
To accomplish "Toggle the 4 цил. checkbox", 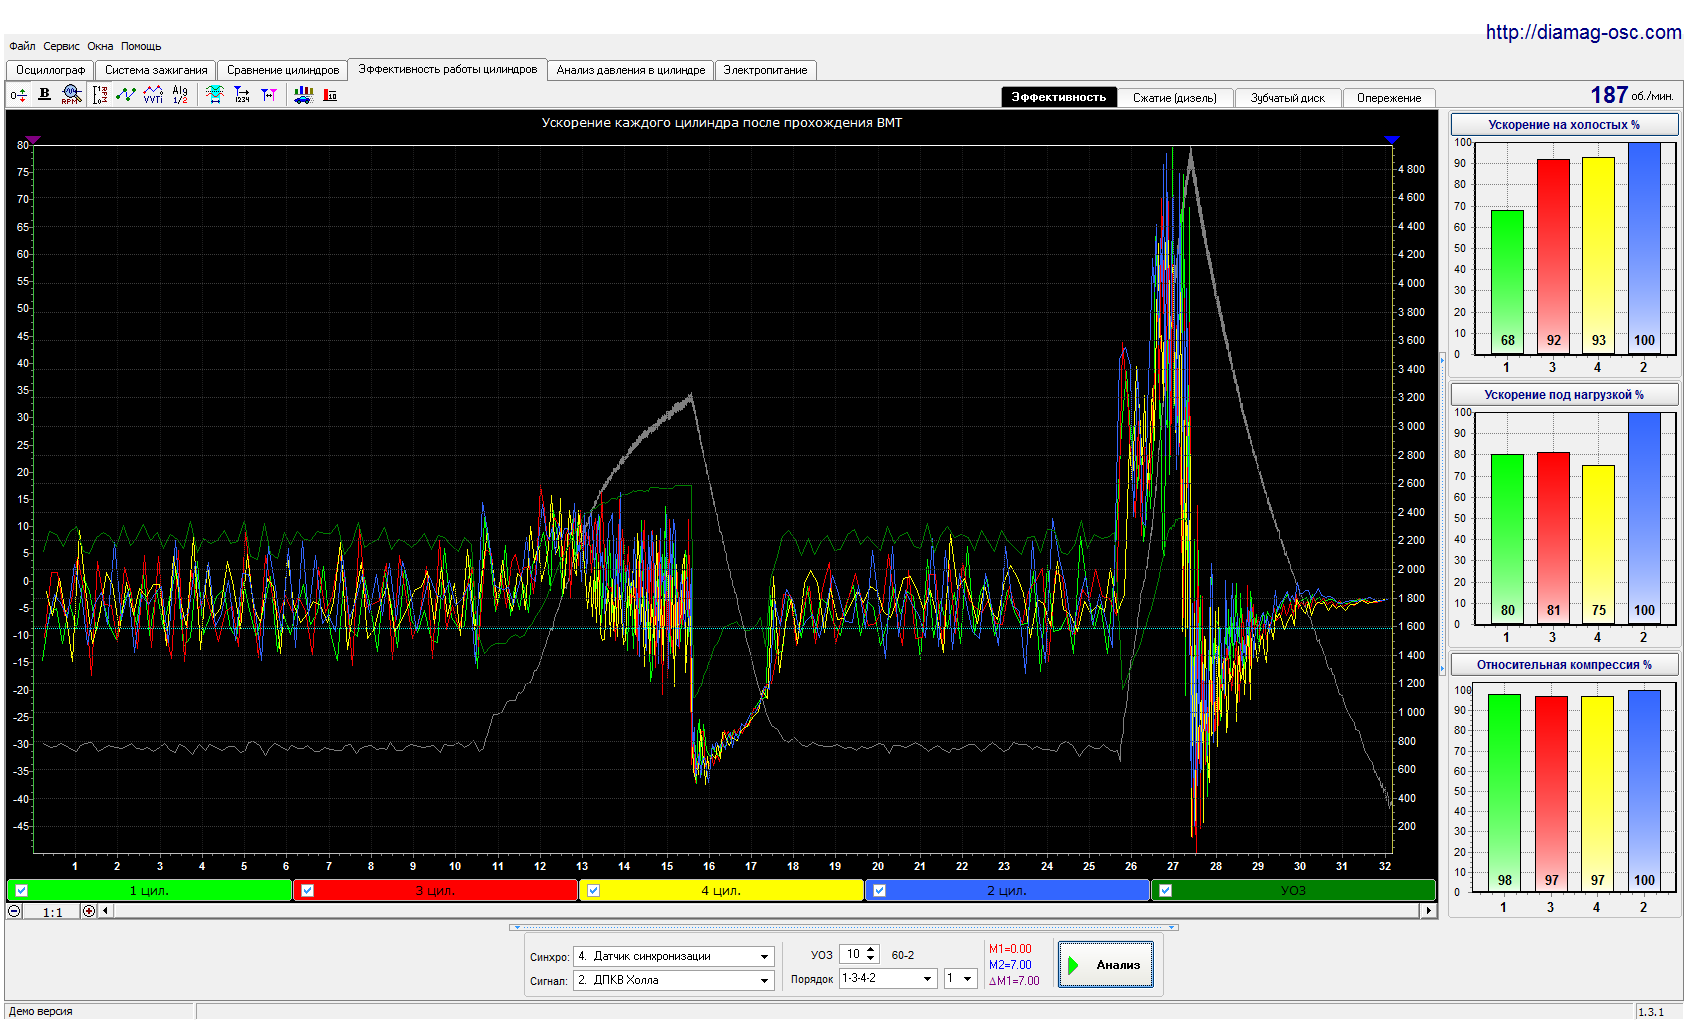I will [593, 890].
